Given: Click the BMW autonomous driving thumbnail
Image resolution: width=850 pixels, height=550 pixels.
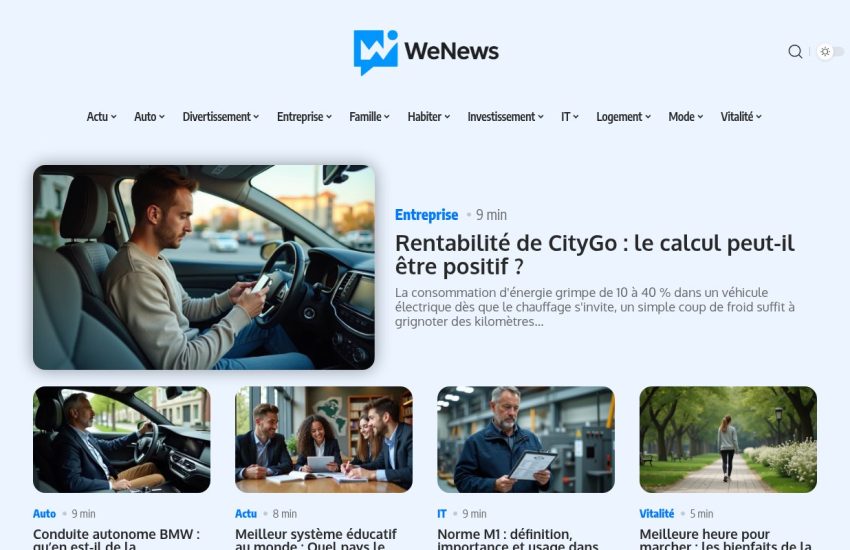Looking at the screenshot, I should 121,439.
